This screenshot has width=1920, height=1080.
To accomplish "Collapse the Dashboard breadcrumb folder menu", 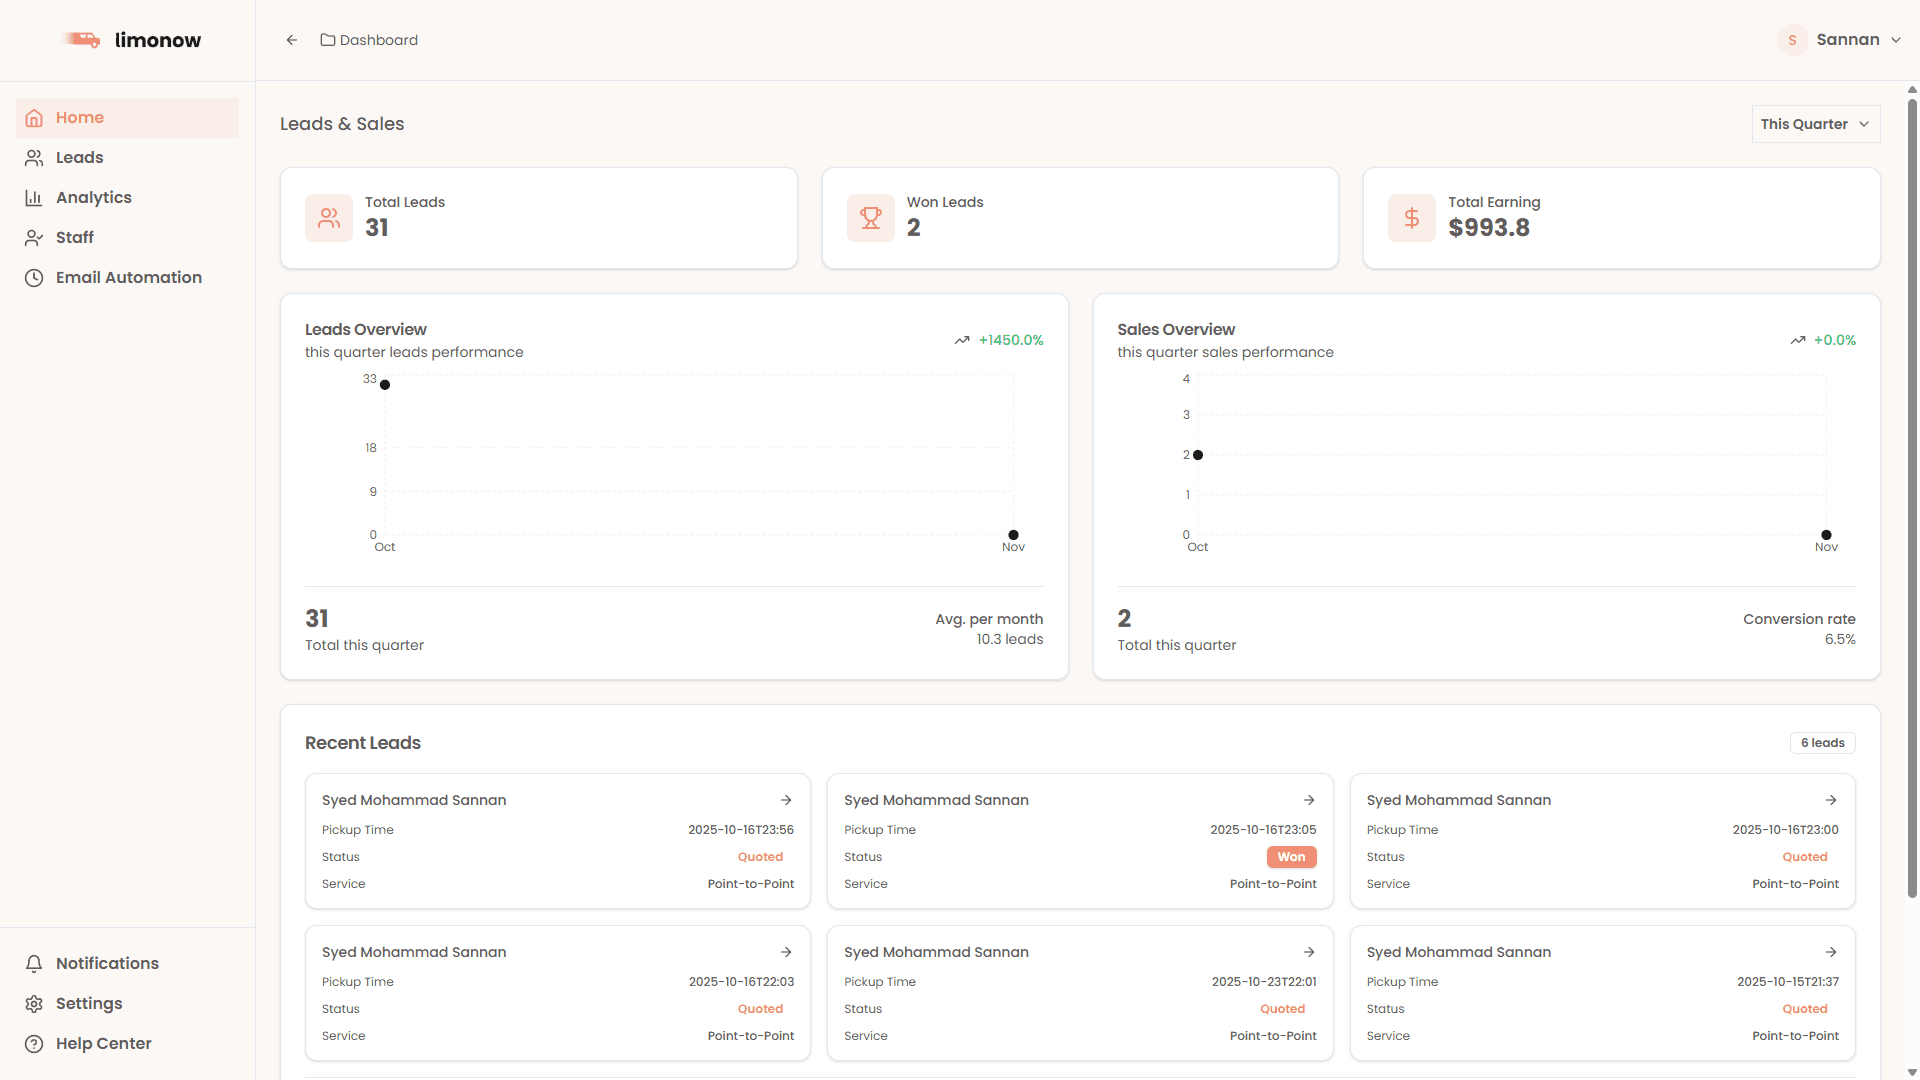I will tap(328, 40).
